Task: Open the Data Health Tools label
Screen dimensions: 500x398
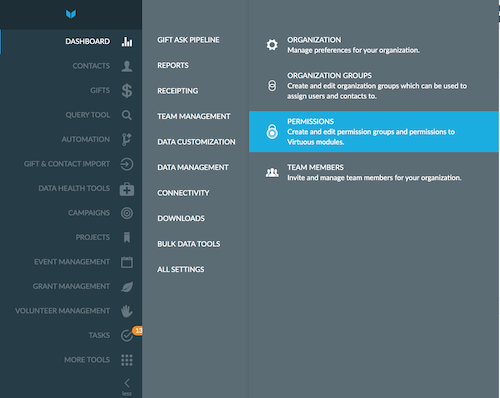Action: tap(74, 188)
